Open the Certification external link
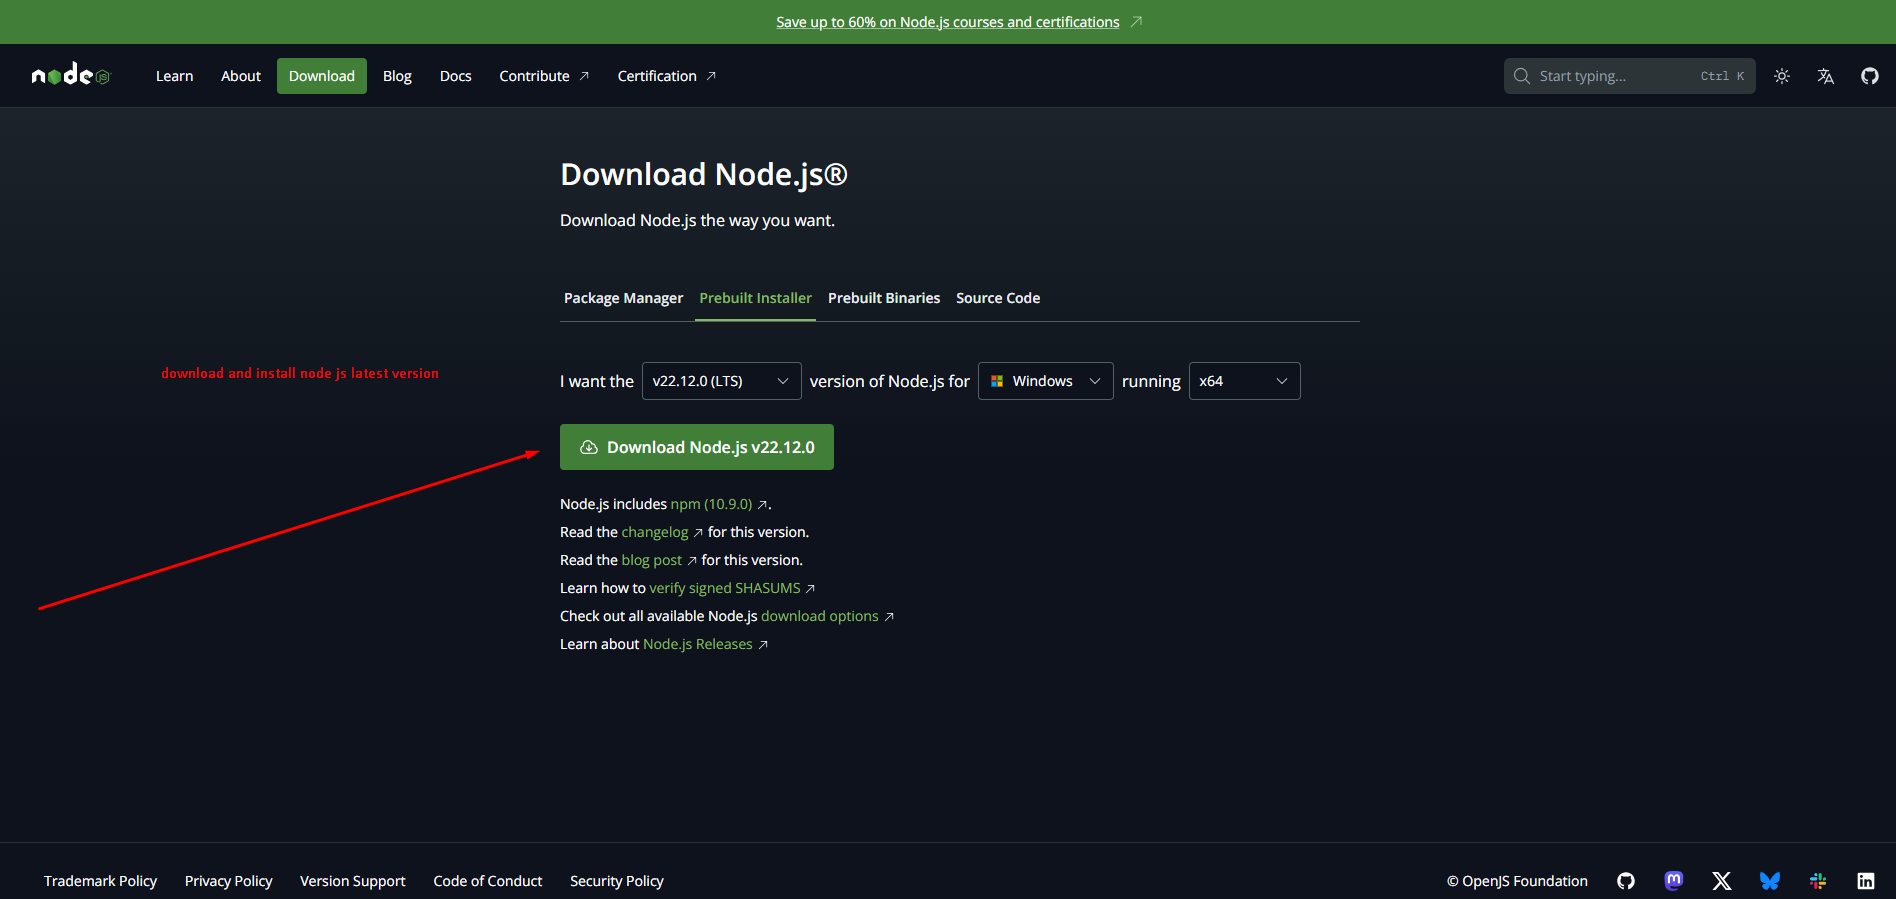The height and width of the screenshot is (899, 1896). coord(667,76)
